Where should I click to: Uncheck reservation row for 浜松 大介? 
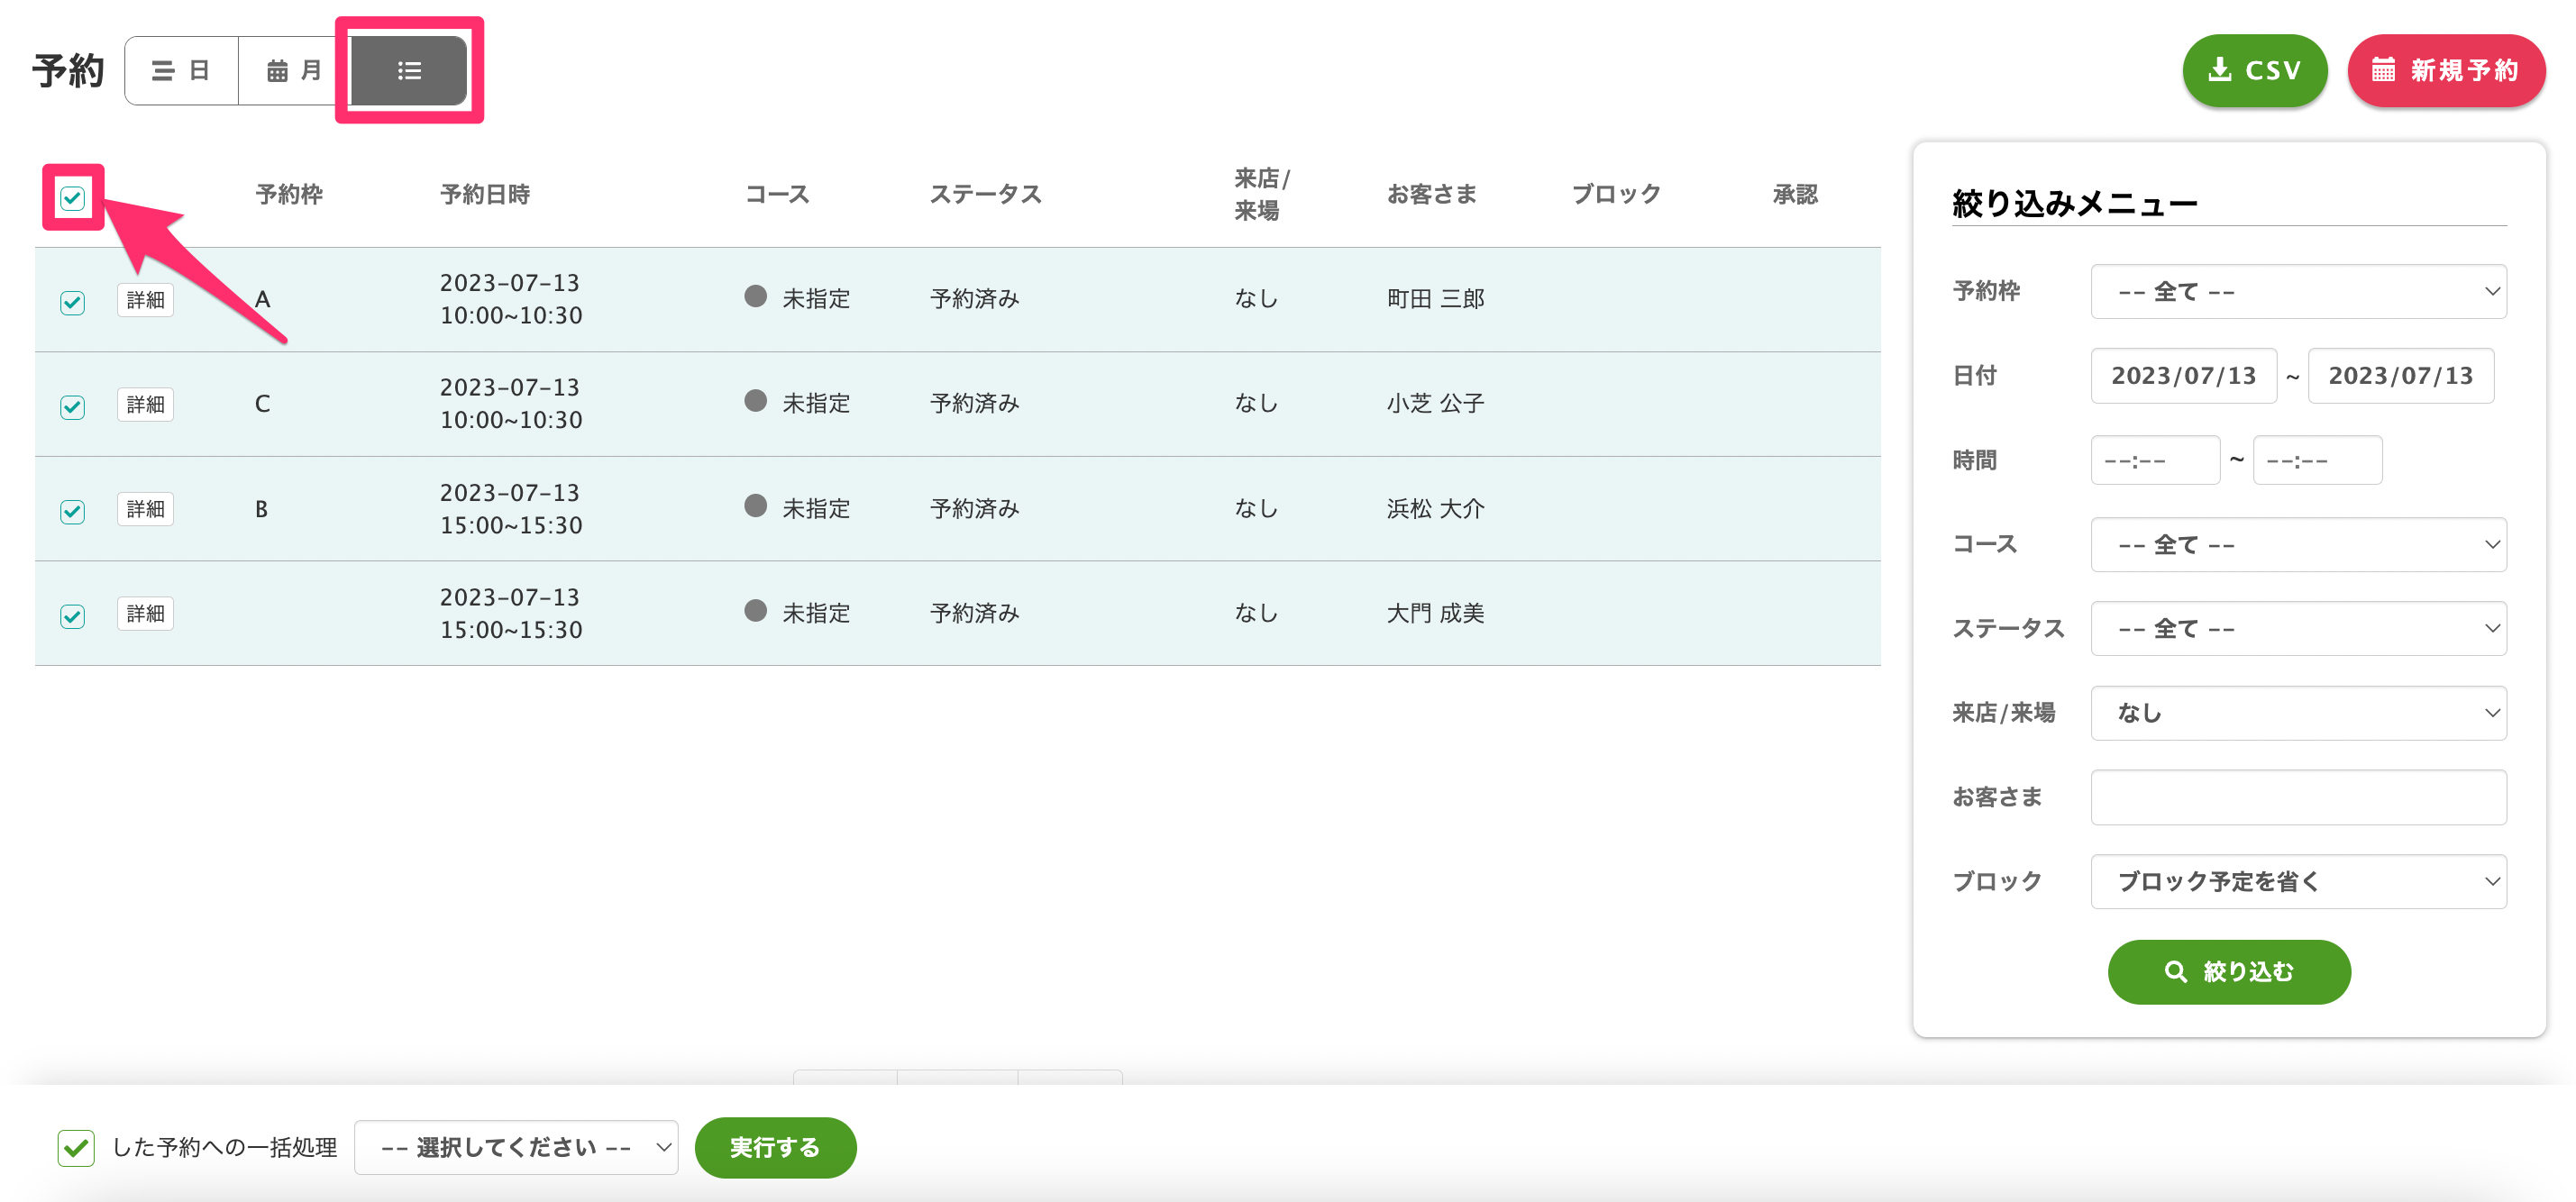pos(72,510)
